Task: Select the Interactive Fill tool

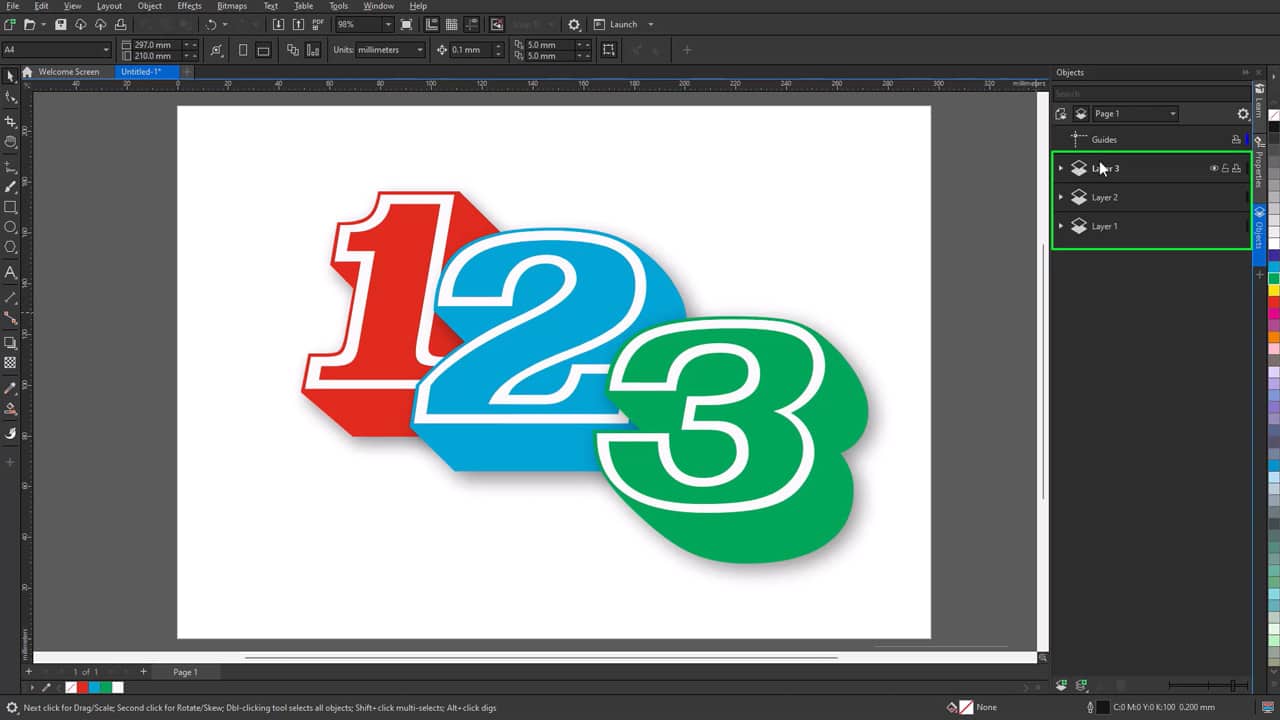Action: [x=11, y=408]
